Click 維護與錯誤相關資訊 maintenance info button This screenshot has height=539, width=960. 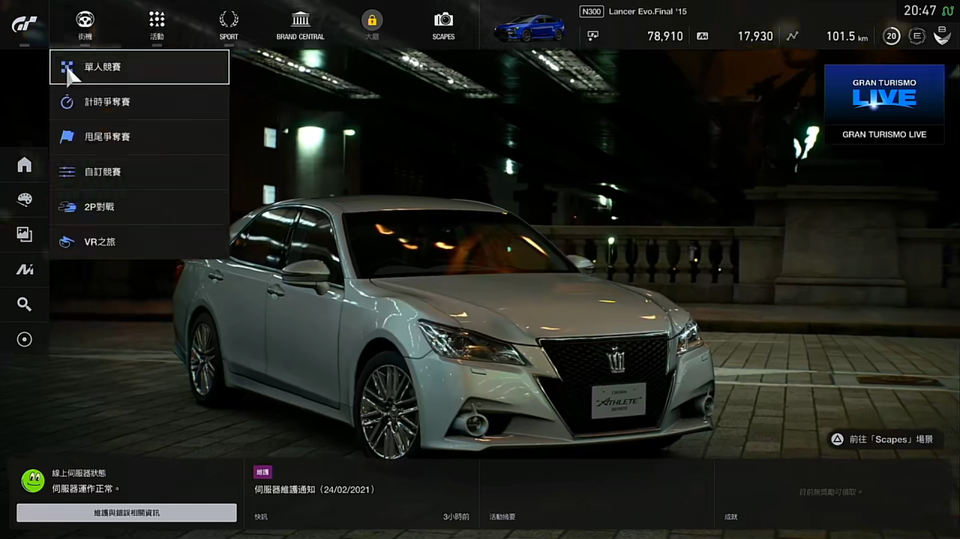(x=127, y=513)
